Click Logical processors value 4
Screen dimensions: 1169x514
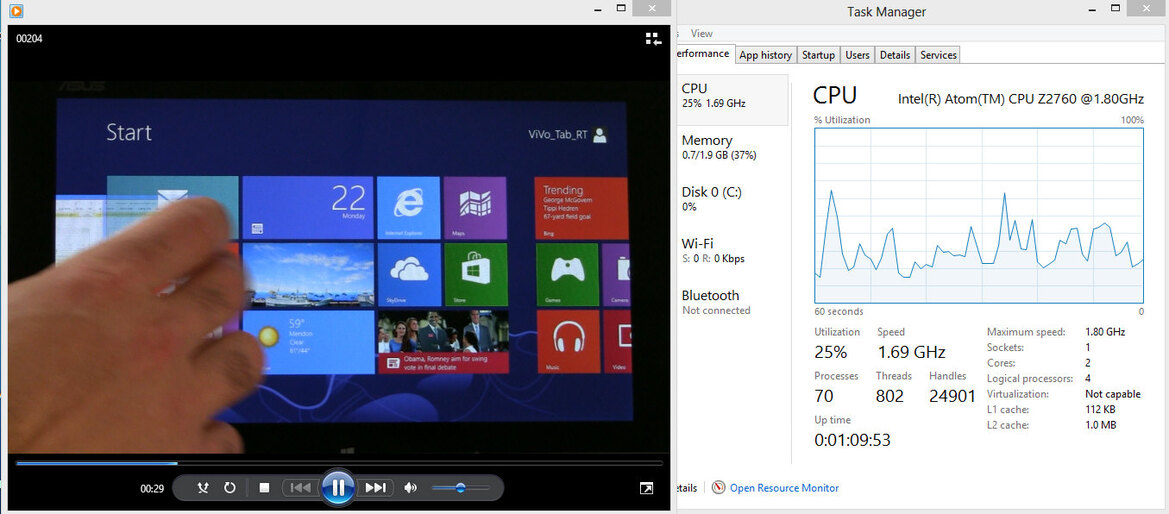point(1088,378)
